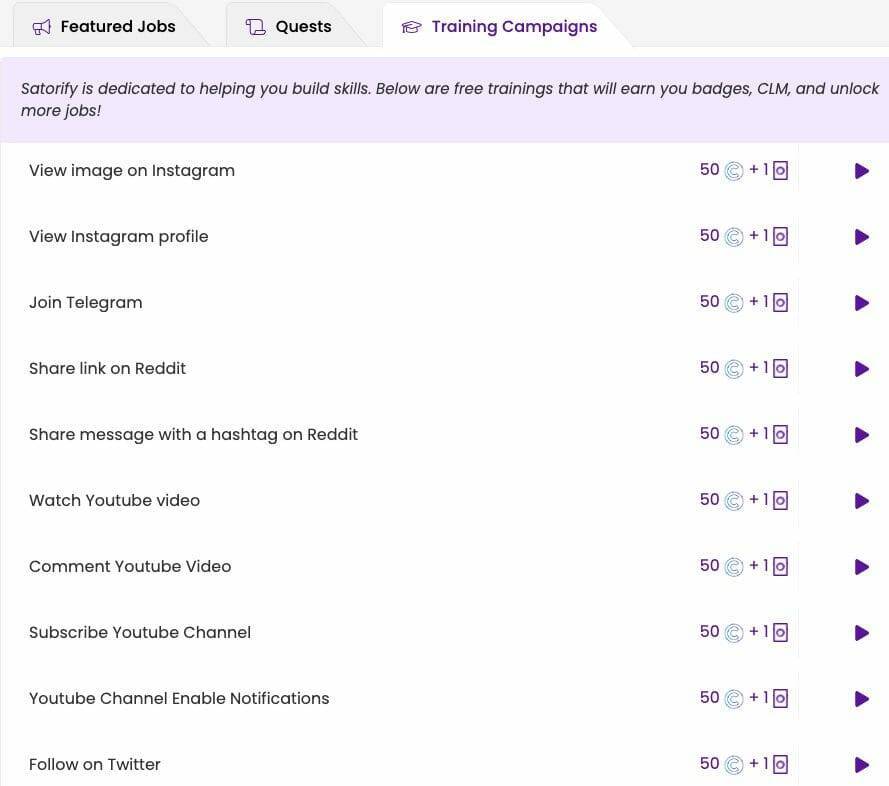The image size is (889, 786).
Task: Click the 'Follow on Twitter' title
Action: click(x=95, y=765)
